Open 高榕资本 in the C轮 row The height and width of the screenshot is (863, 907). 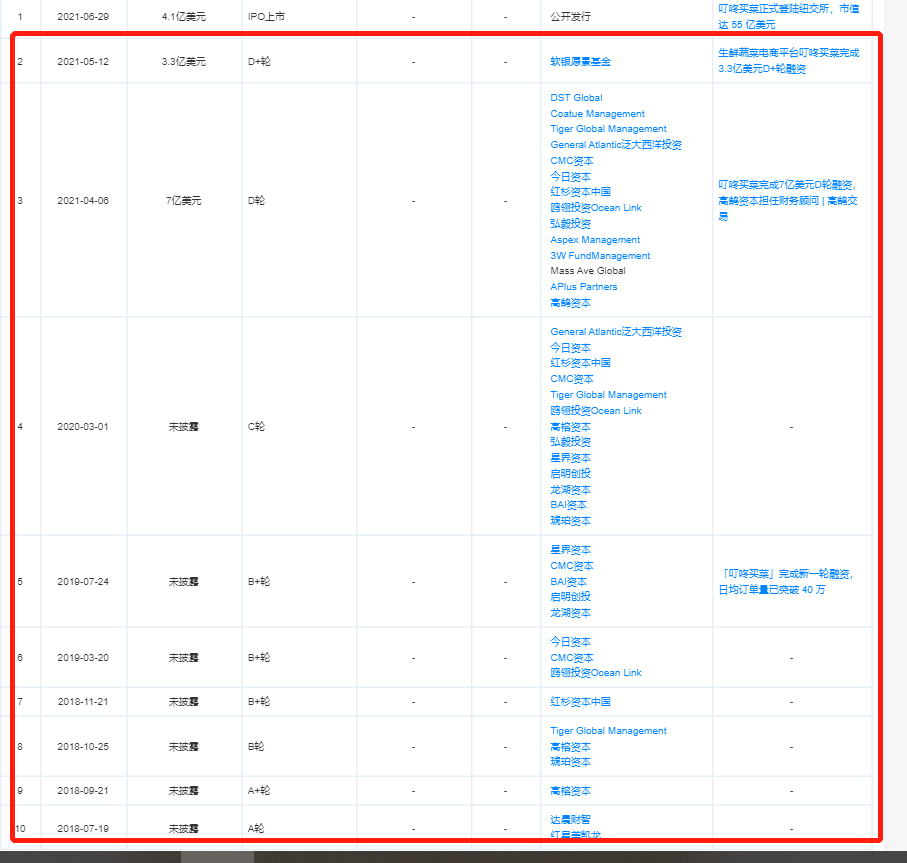pos(570,427)
